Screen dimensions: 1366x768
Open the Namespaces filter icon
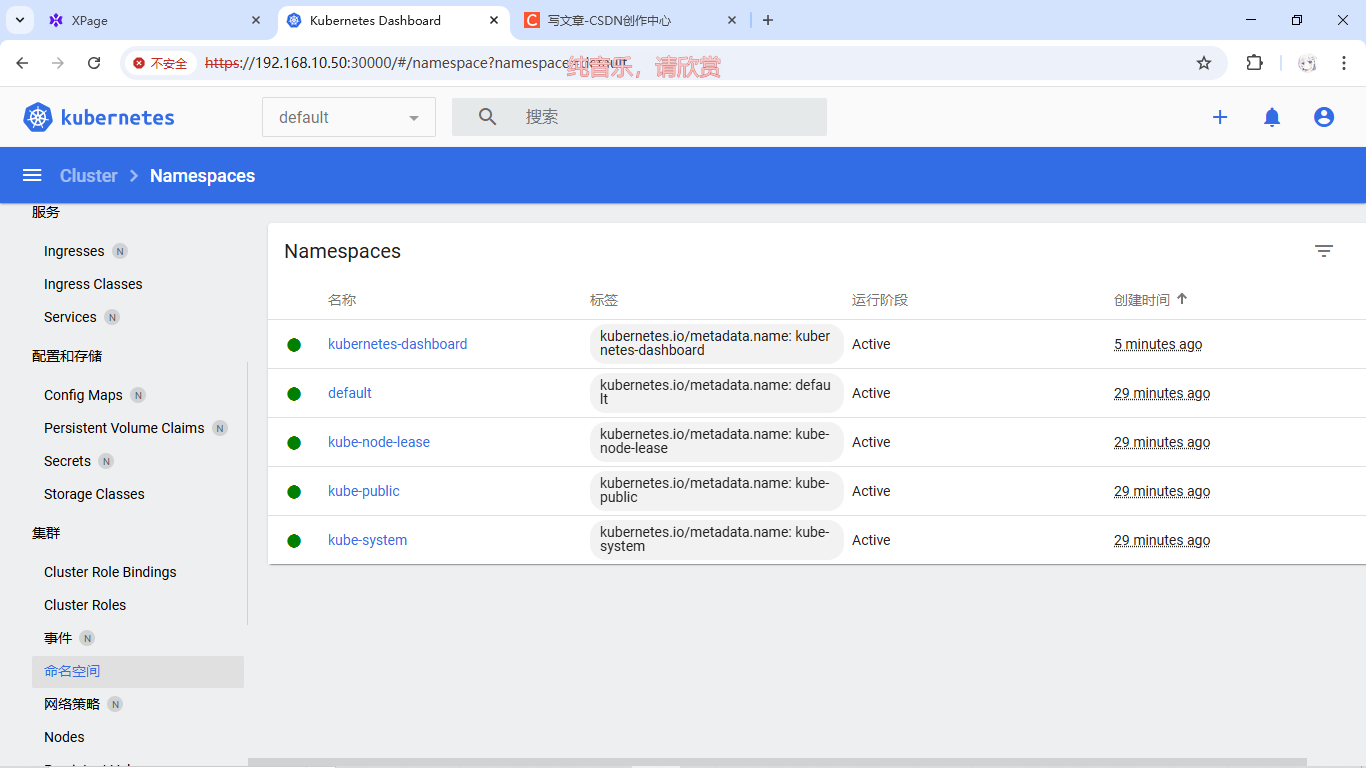pyautogui.click(x=1324, y=251)
